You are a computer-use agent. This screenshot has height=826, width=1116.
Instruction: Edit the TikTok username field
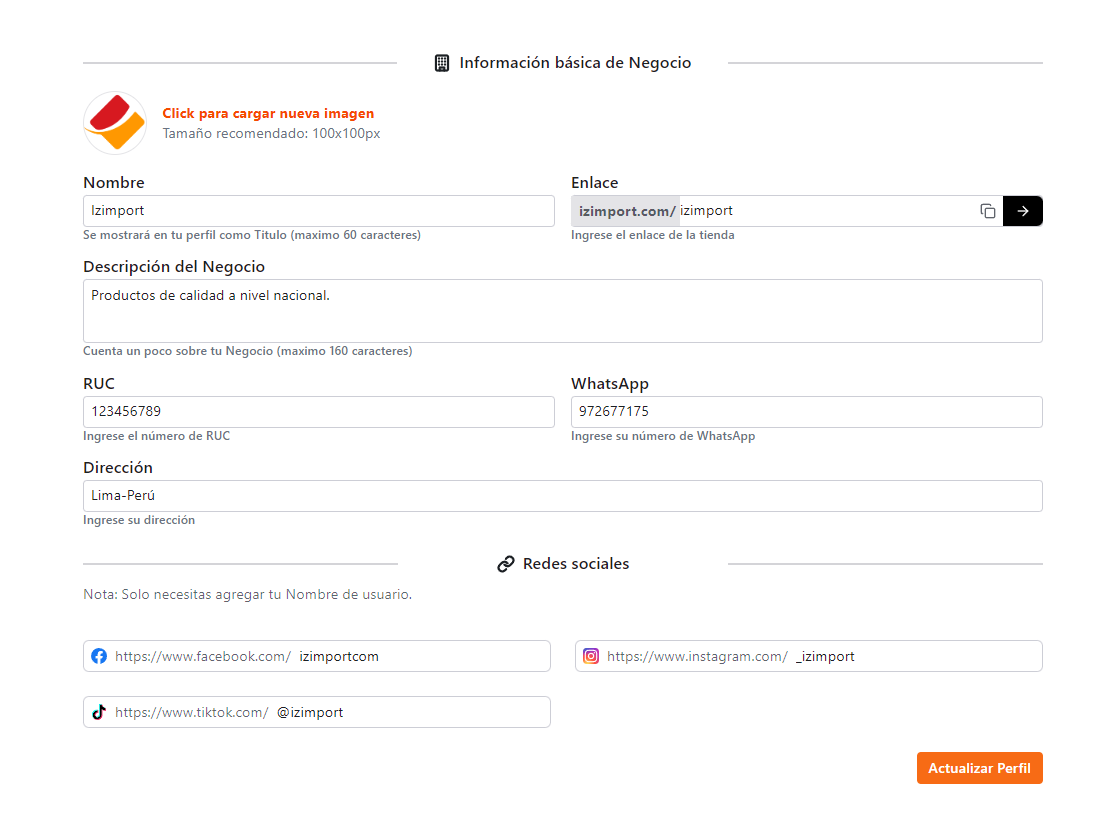[410, 712]
